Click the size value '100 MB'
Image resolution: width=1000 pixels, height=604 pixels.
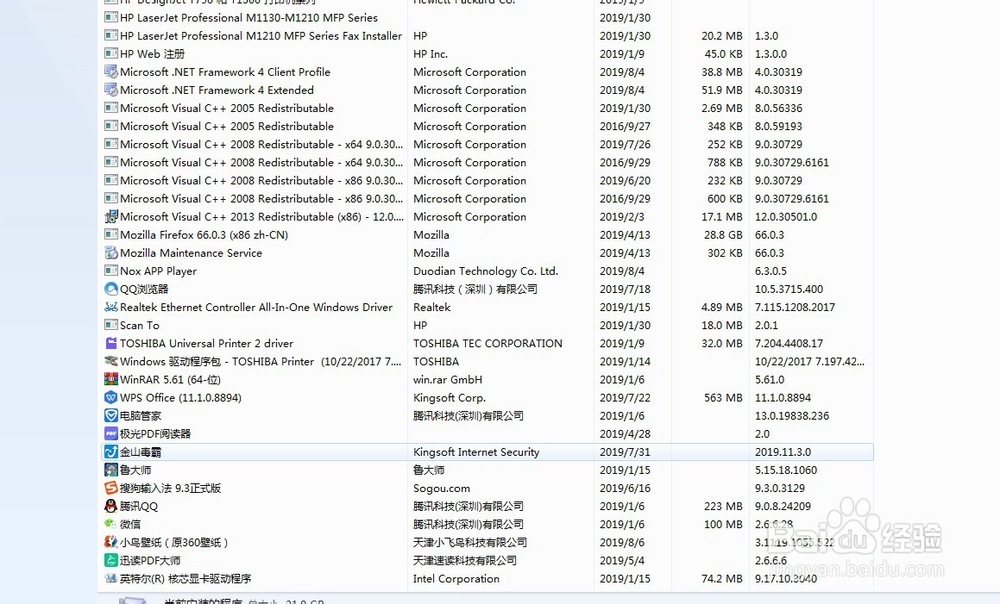click(x=723, y=524)
